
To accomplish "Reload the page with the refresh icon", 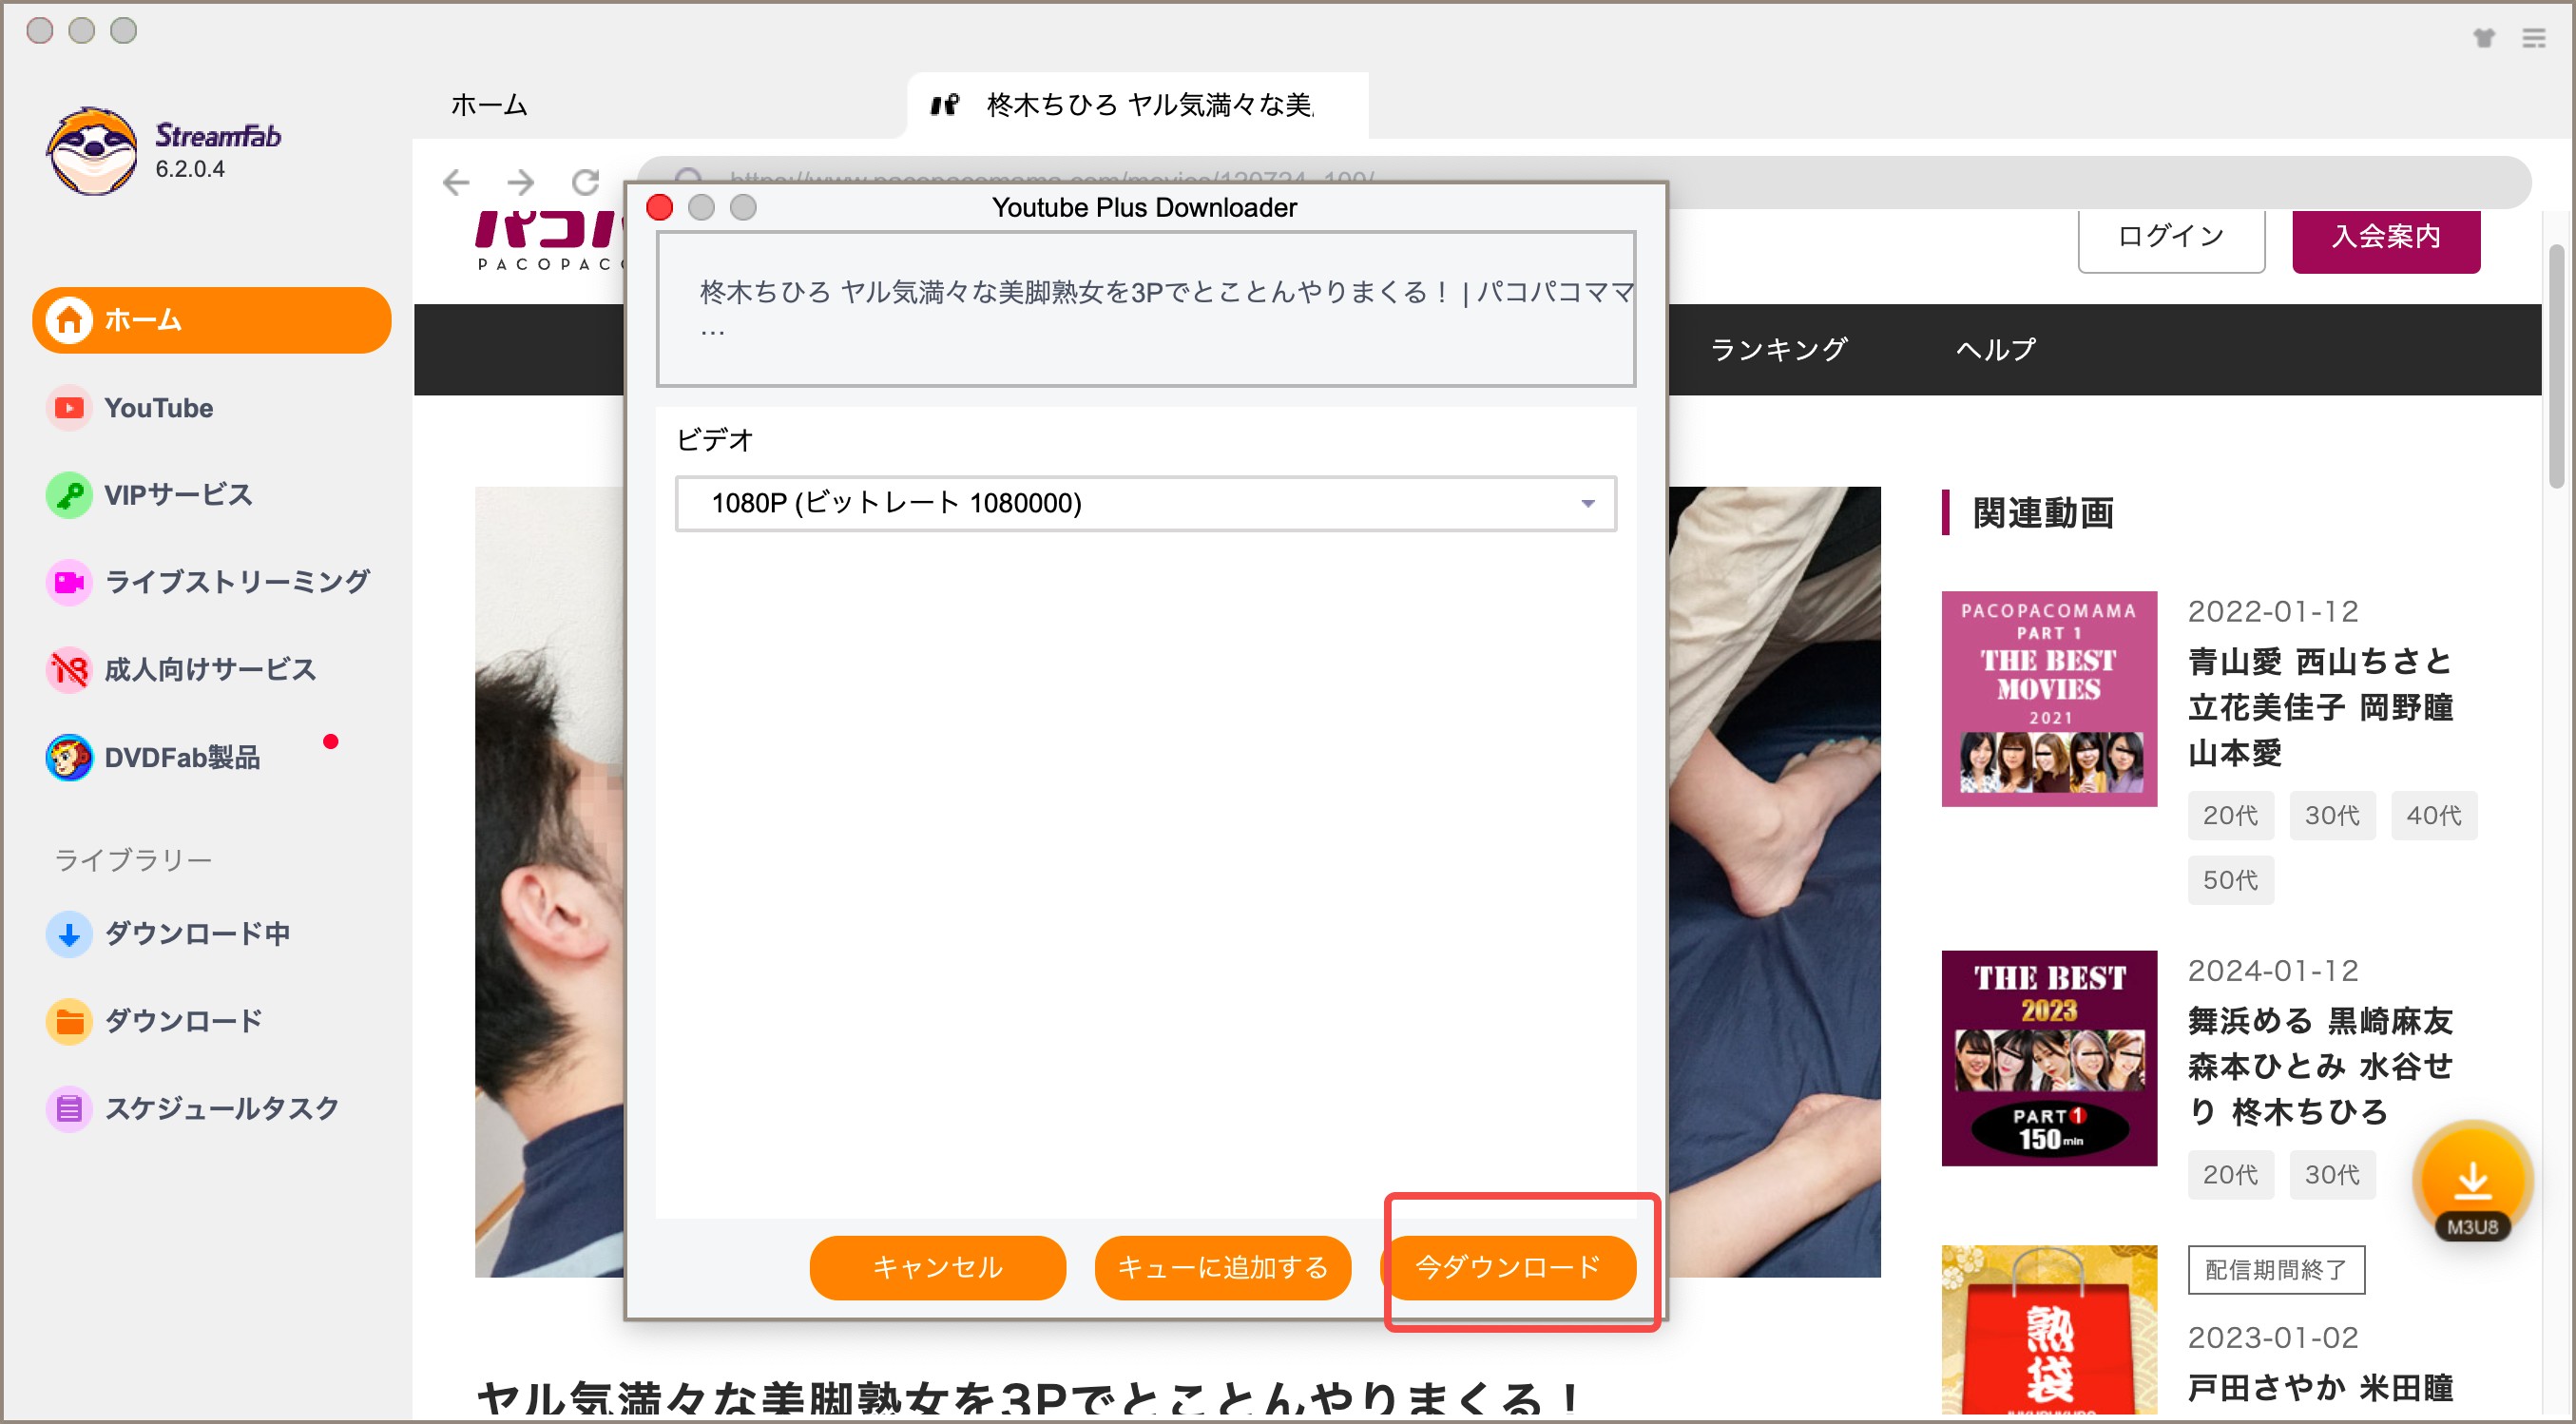I will (x=585, y=182).
